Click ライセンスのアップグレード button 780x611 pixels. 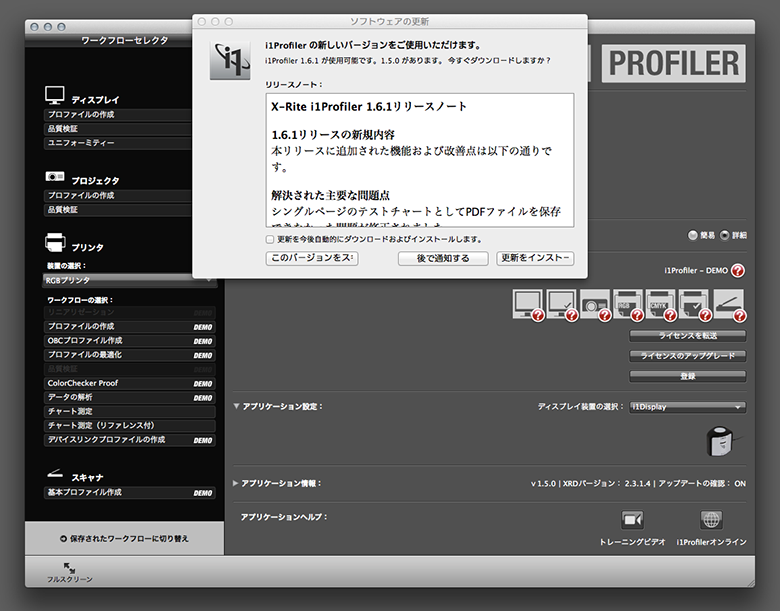point(687,355)
